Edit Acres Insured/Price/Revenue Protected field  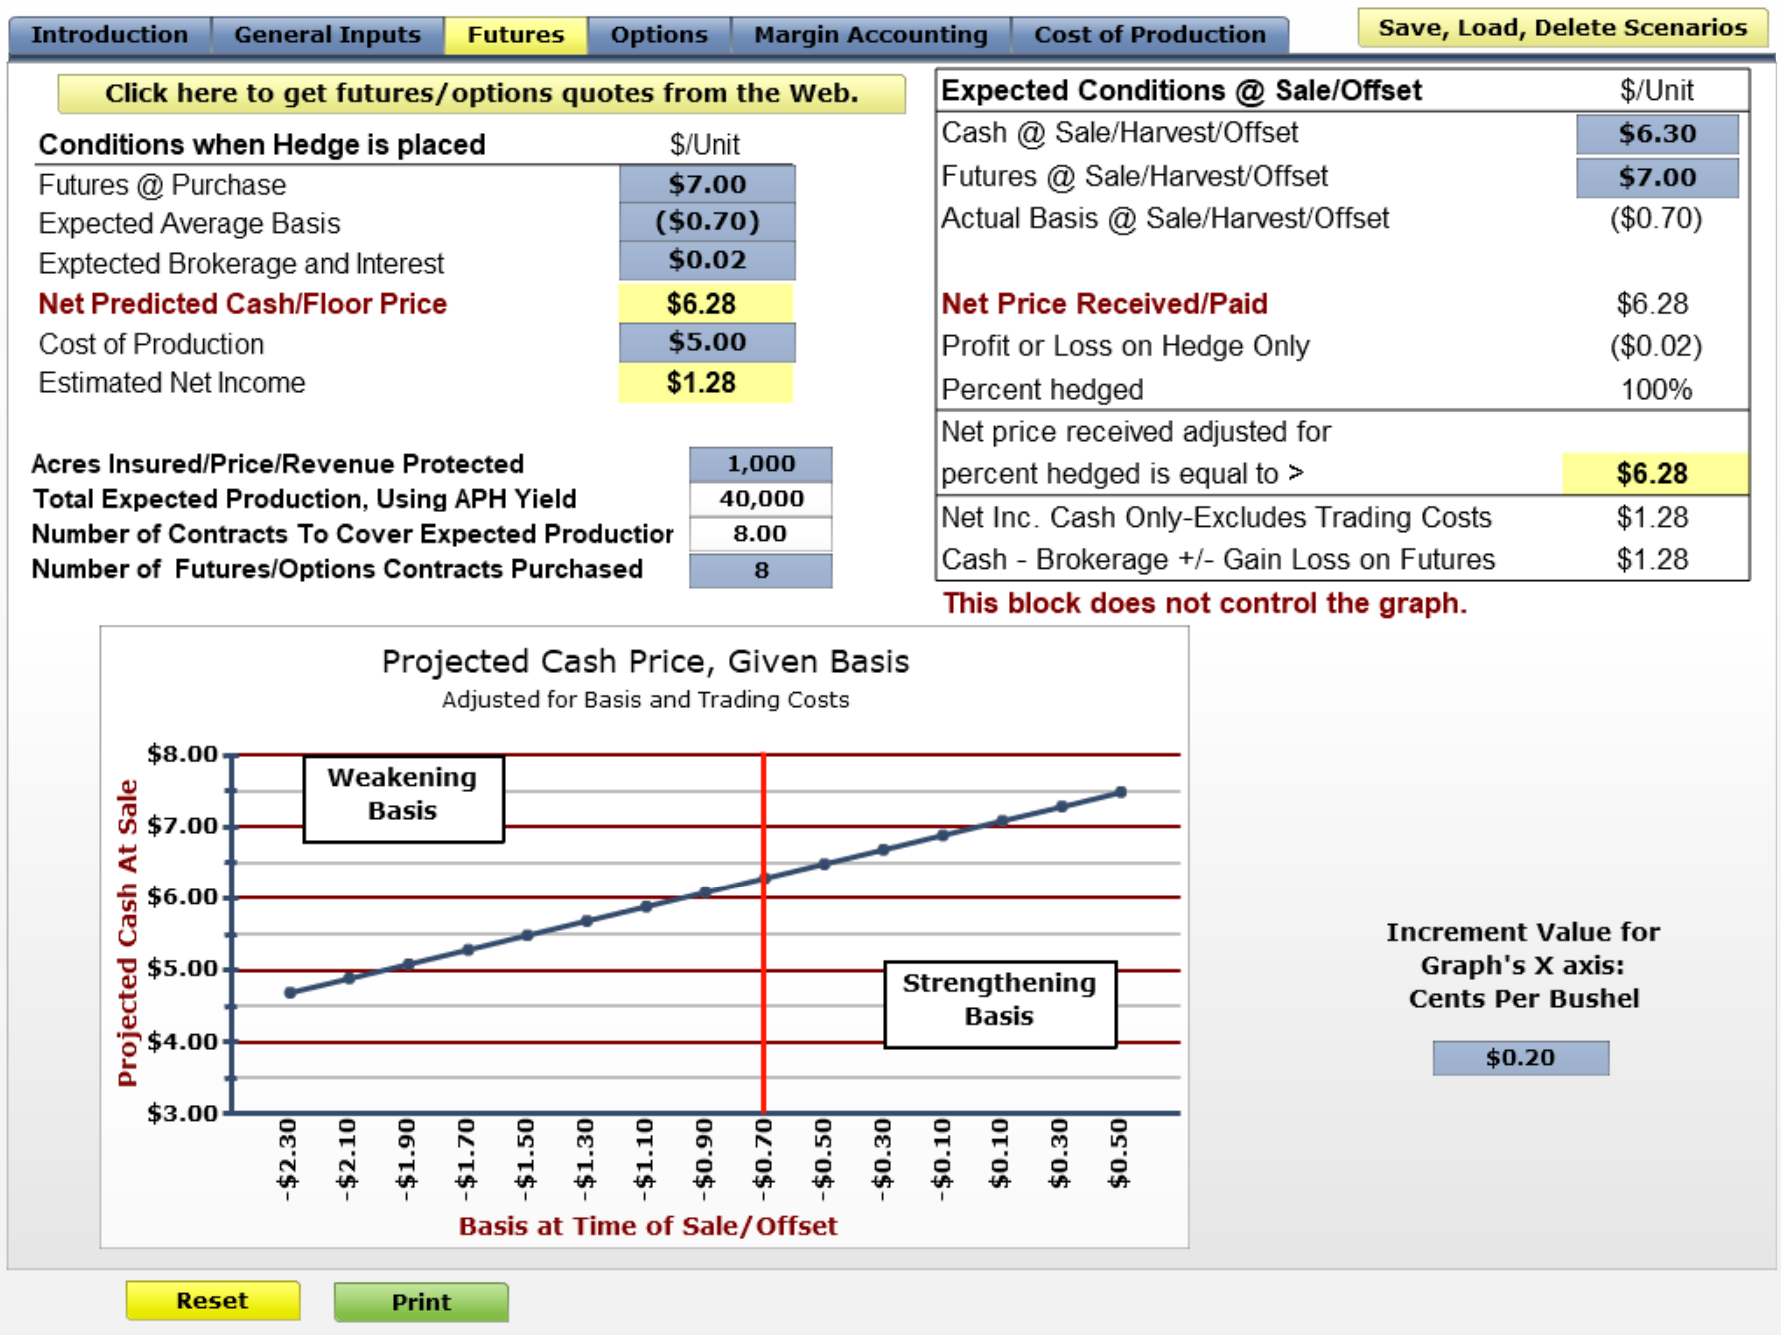[760, 464]
